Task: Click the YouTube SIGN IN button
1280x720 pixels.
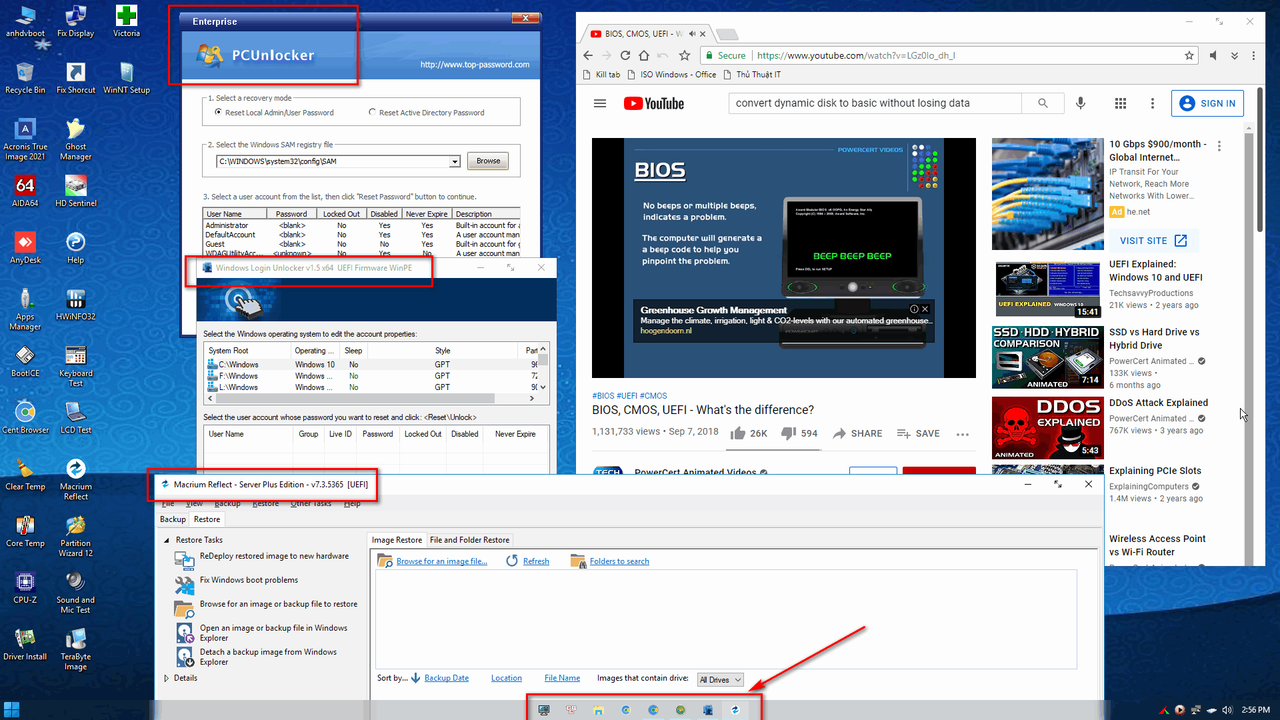Action: click(x=1208, y=103)
